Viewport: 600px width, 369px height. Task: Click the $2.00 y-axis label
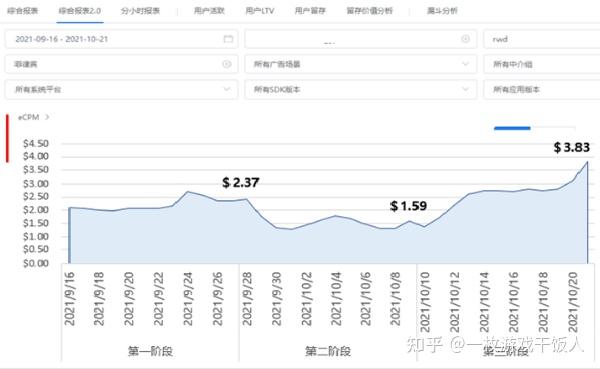36,210
